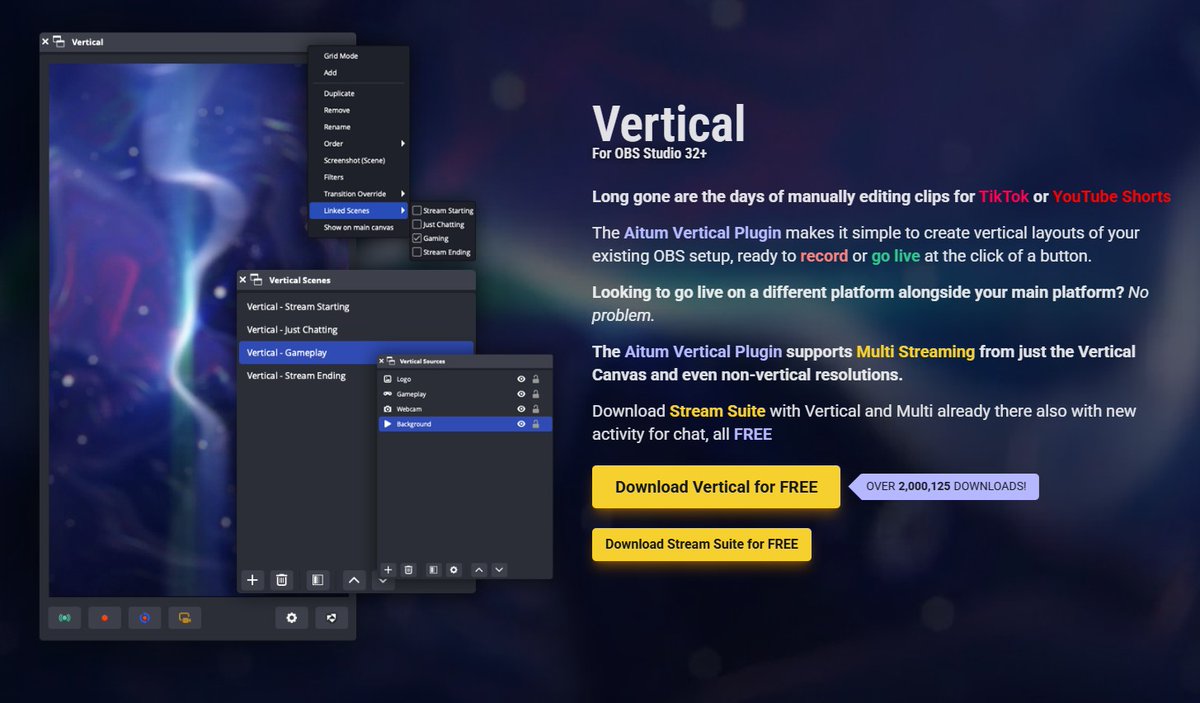Hide the Logo source
This screenshot has height=703, width=1200.
pyautogui.click(x=521, y=380)
